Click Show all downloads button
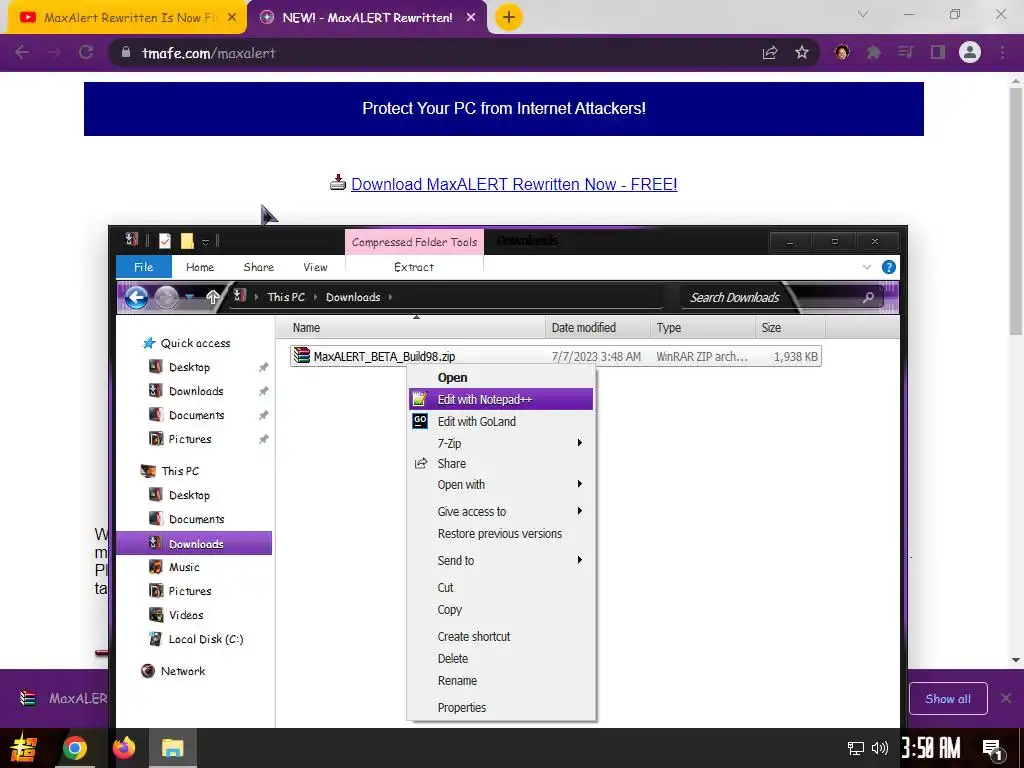This screenshot has width=1024, height=768. click(948, 699)
